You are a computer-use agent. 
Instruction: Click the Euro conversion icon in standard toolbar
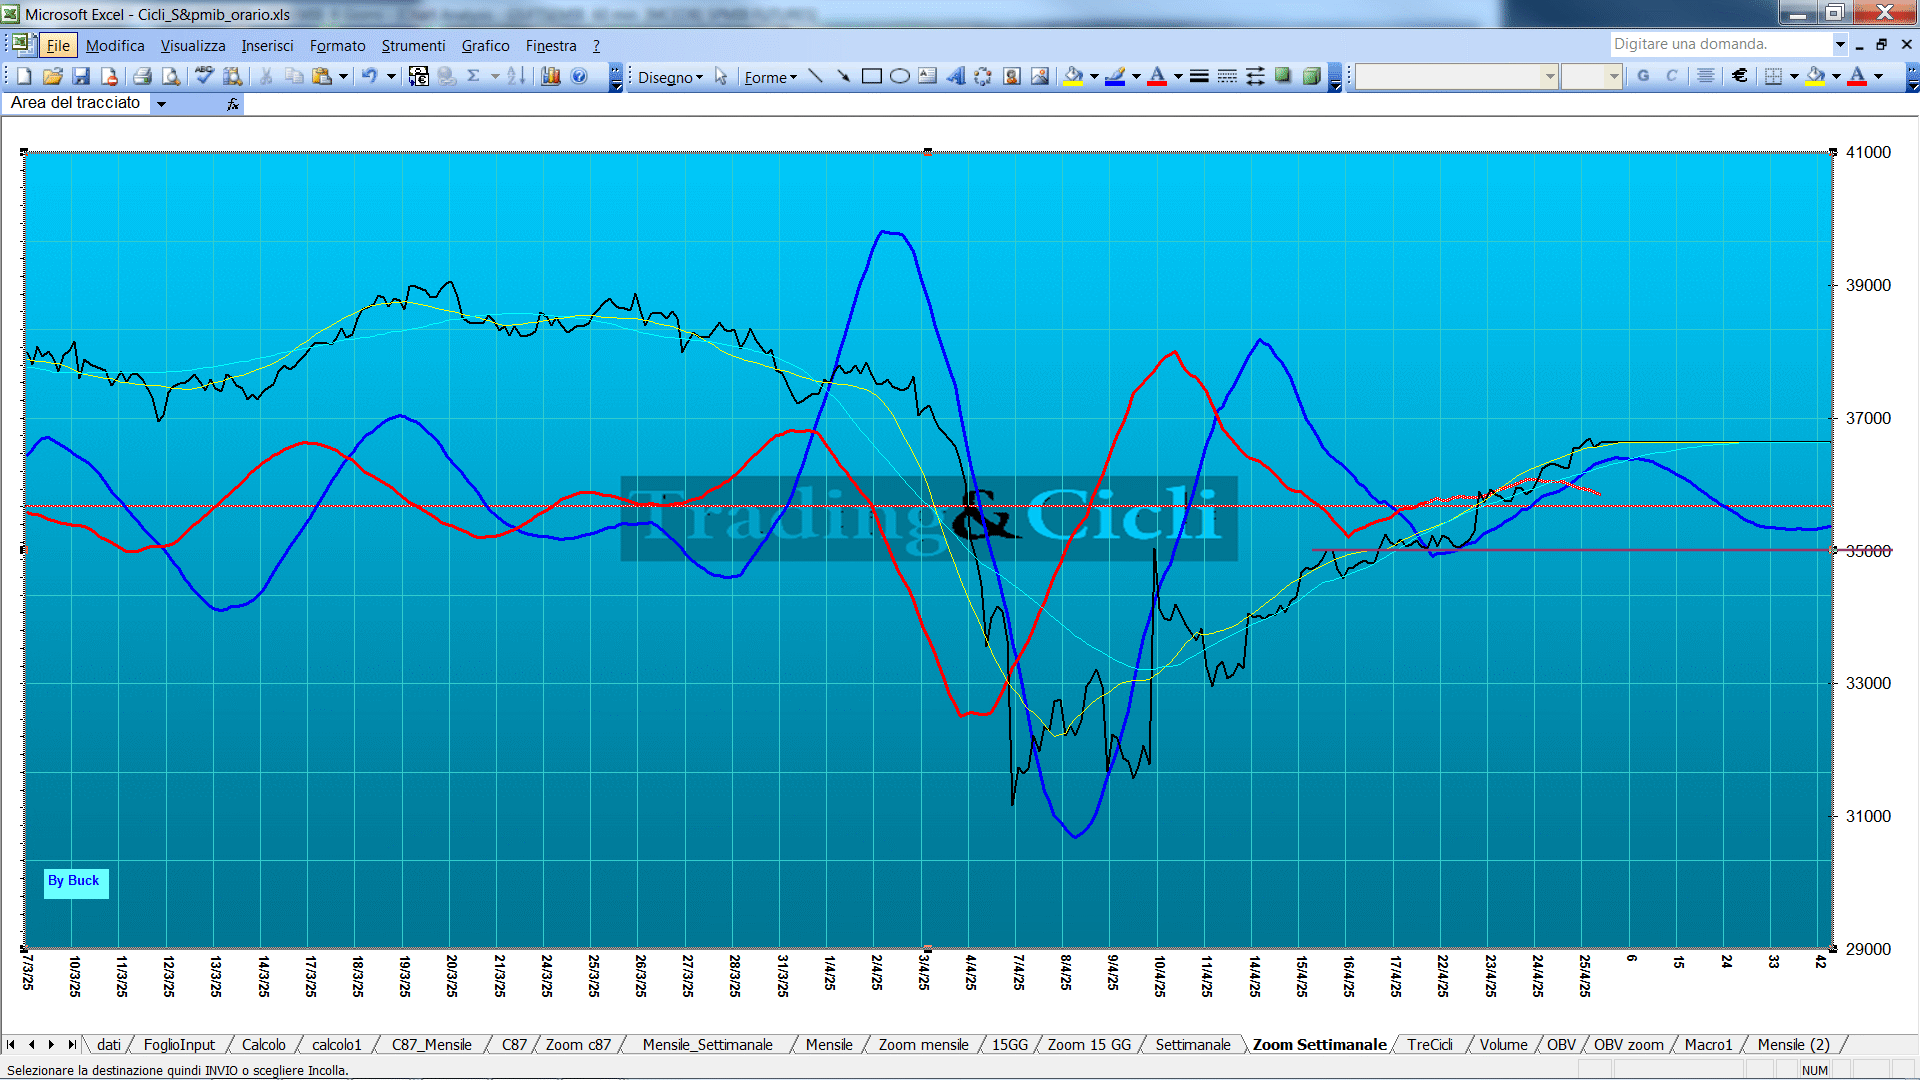click(418, 76)
